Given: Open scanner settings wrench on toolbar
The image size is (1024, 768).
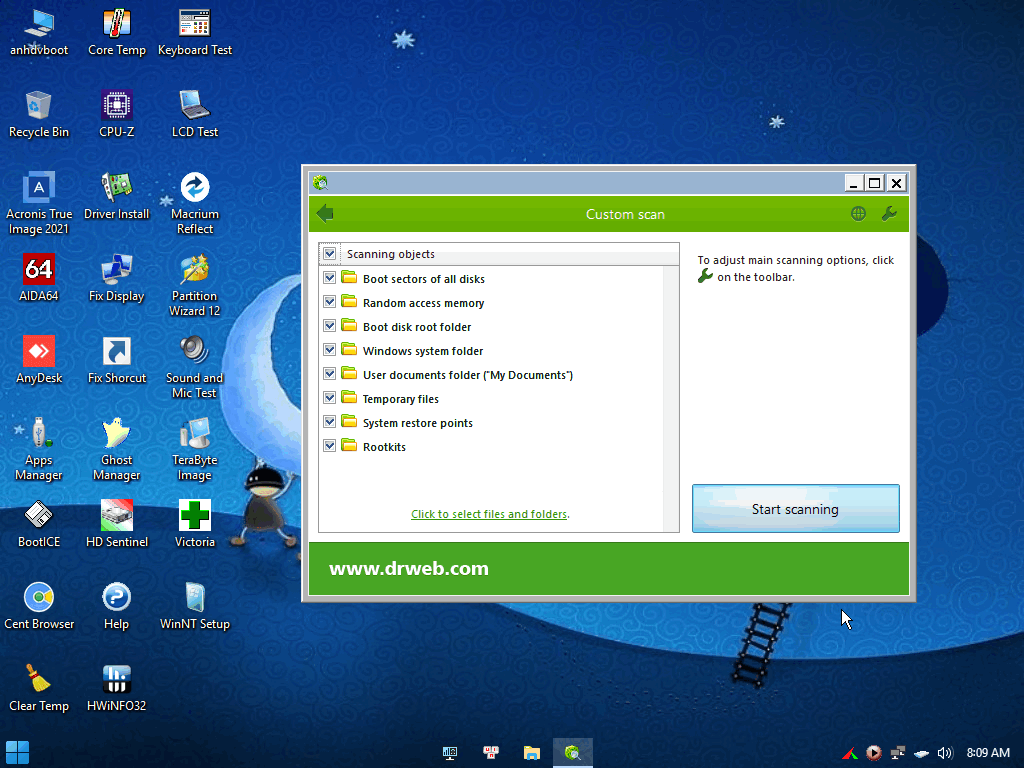Looking at the screenshot, I should (889, 214).
